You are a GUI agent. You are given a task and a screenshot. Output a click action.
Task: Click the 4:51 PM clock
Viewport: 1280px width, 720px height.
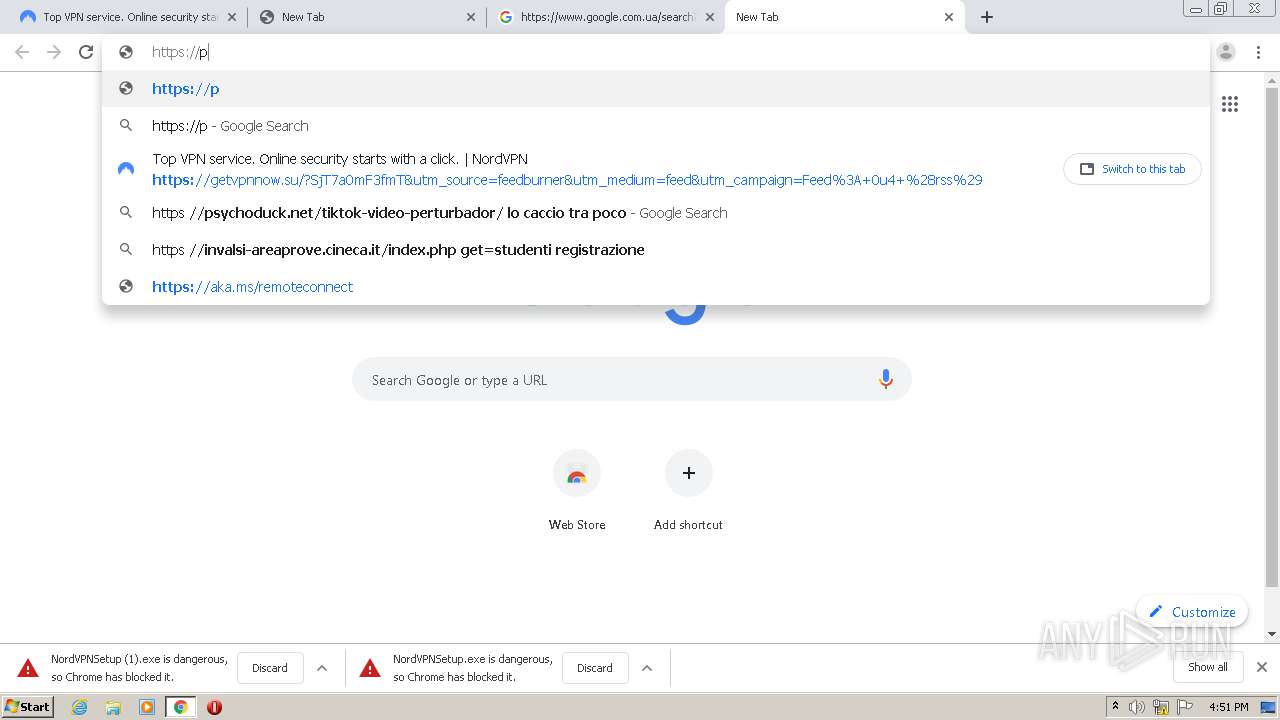click(1229, 707)
